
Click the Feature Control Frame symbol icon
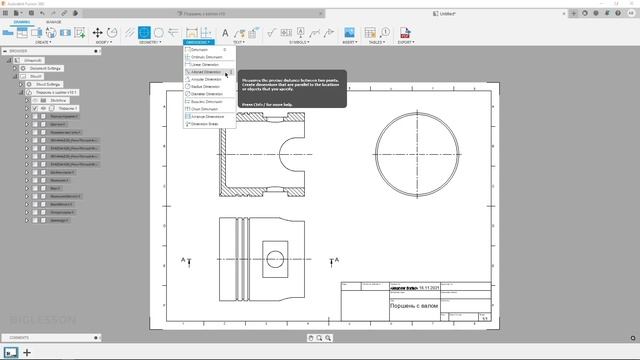[x=286, y=33]
